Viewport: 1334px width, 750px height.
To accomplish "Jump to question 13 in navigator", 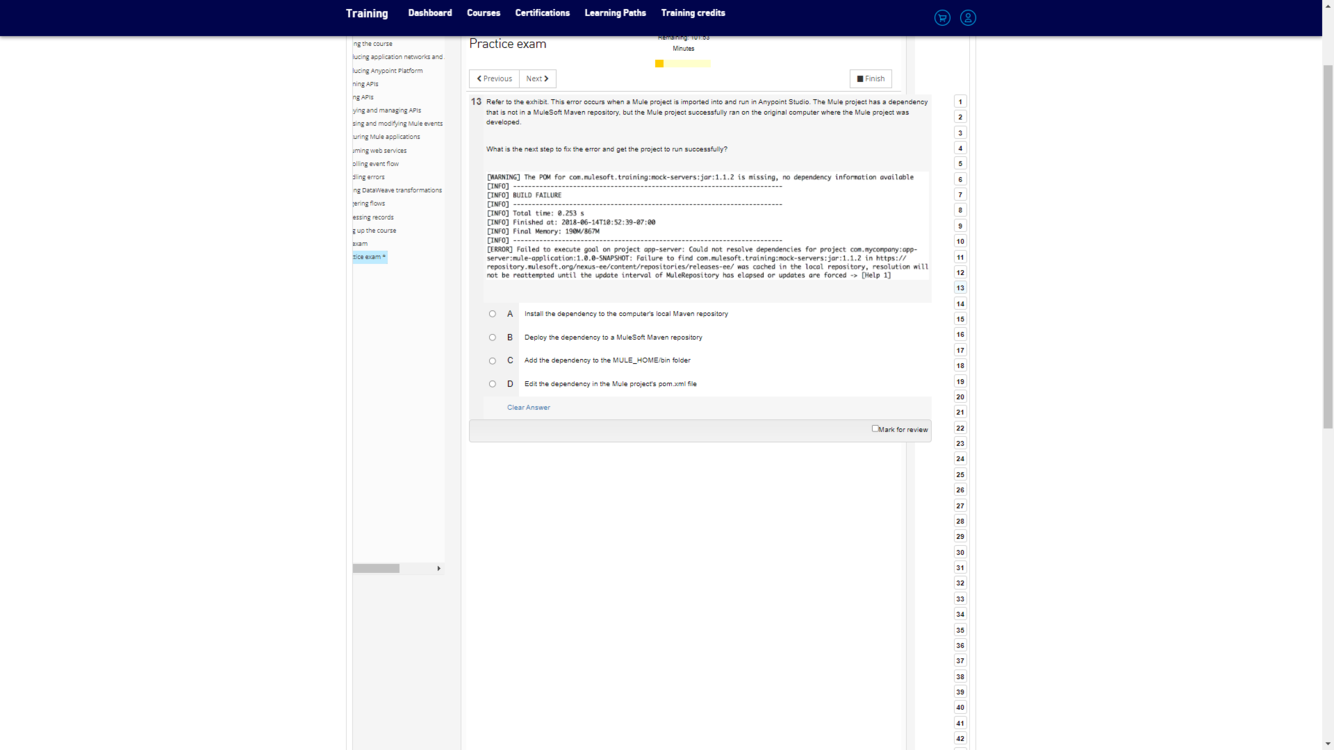I will 960,288.
